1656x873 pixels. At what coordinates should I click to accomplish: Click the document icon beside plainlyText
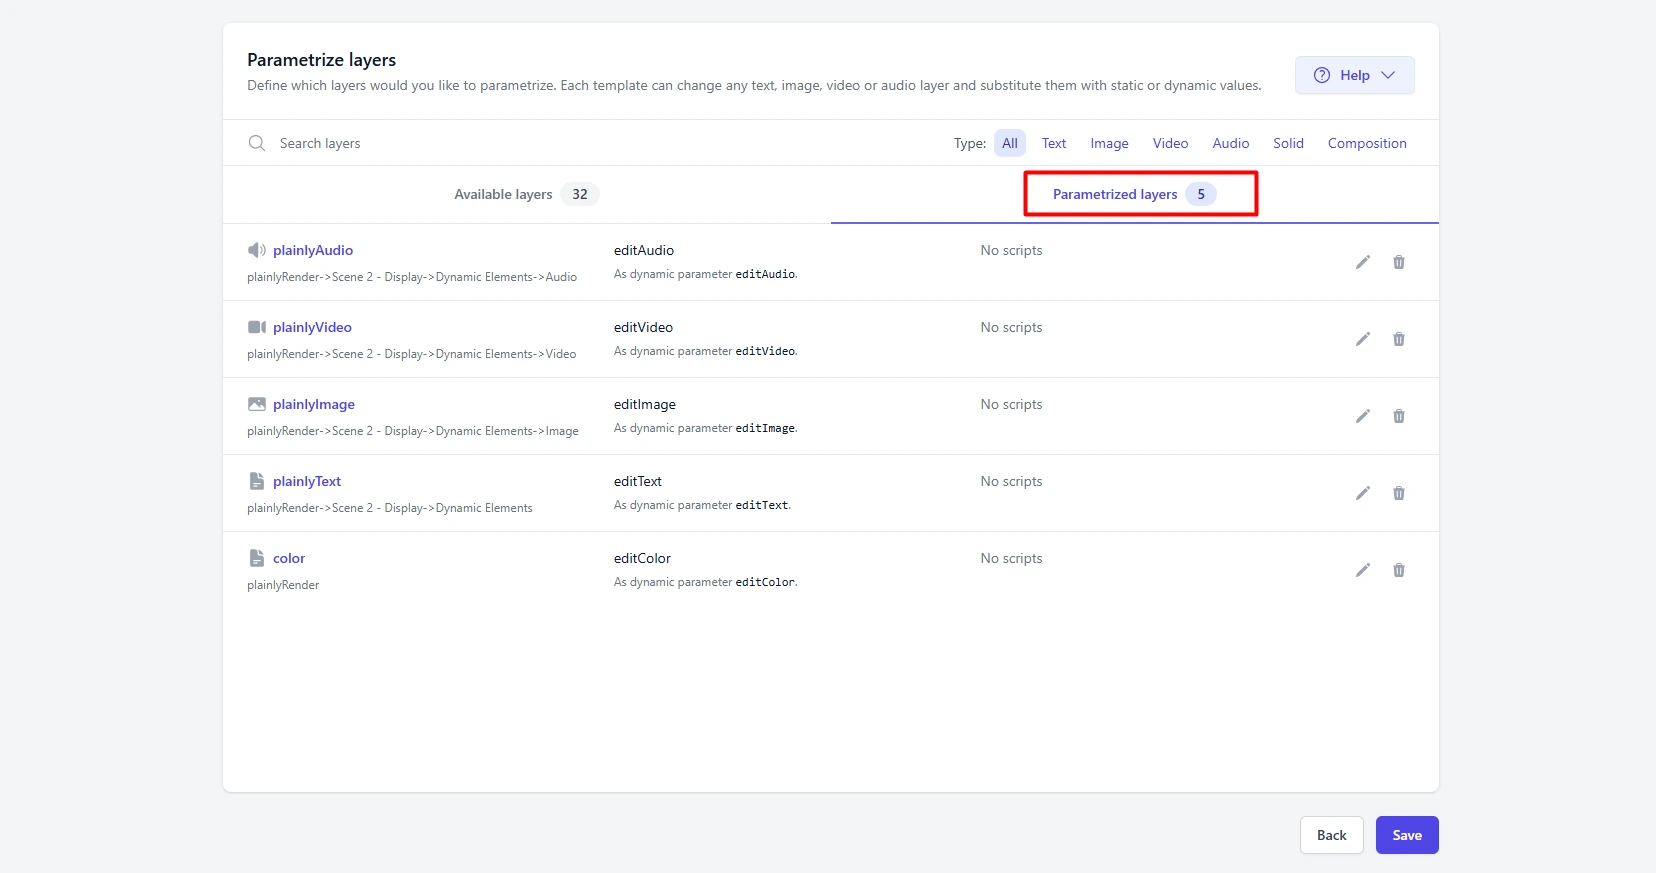[257, 481]
